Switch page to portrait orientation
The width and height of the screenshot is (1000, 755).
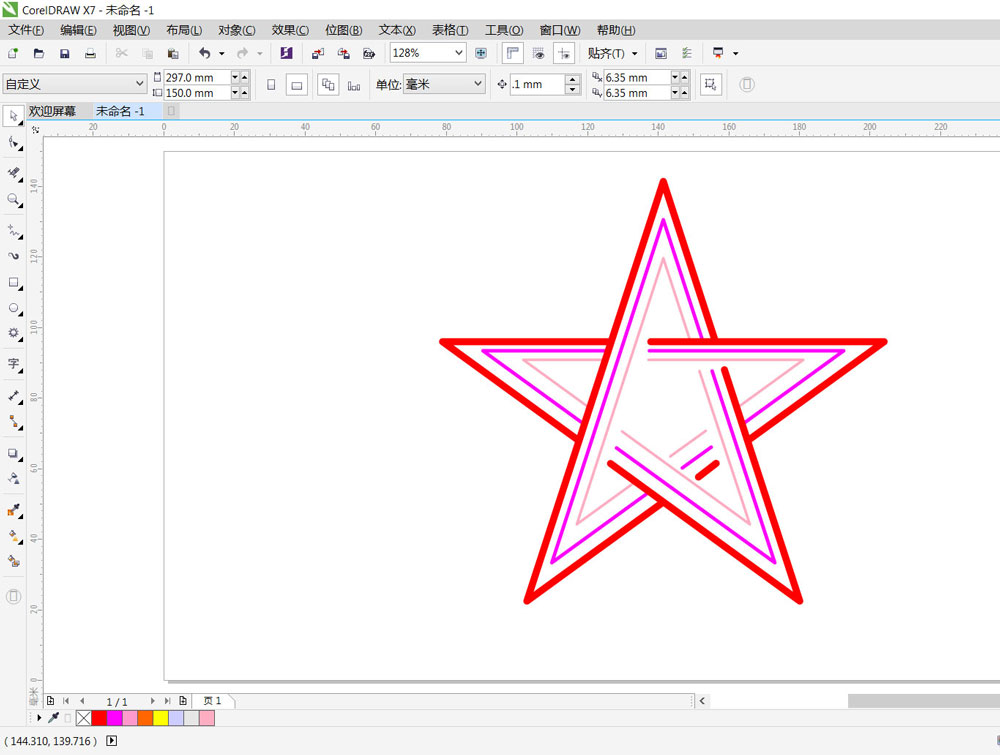coord(271,85)
